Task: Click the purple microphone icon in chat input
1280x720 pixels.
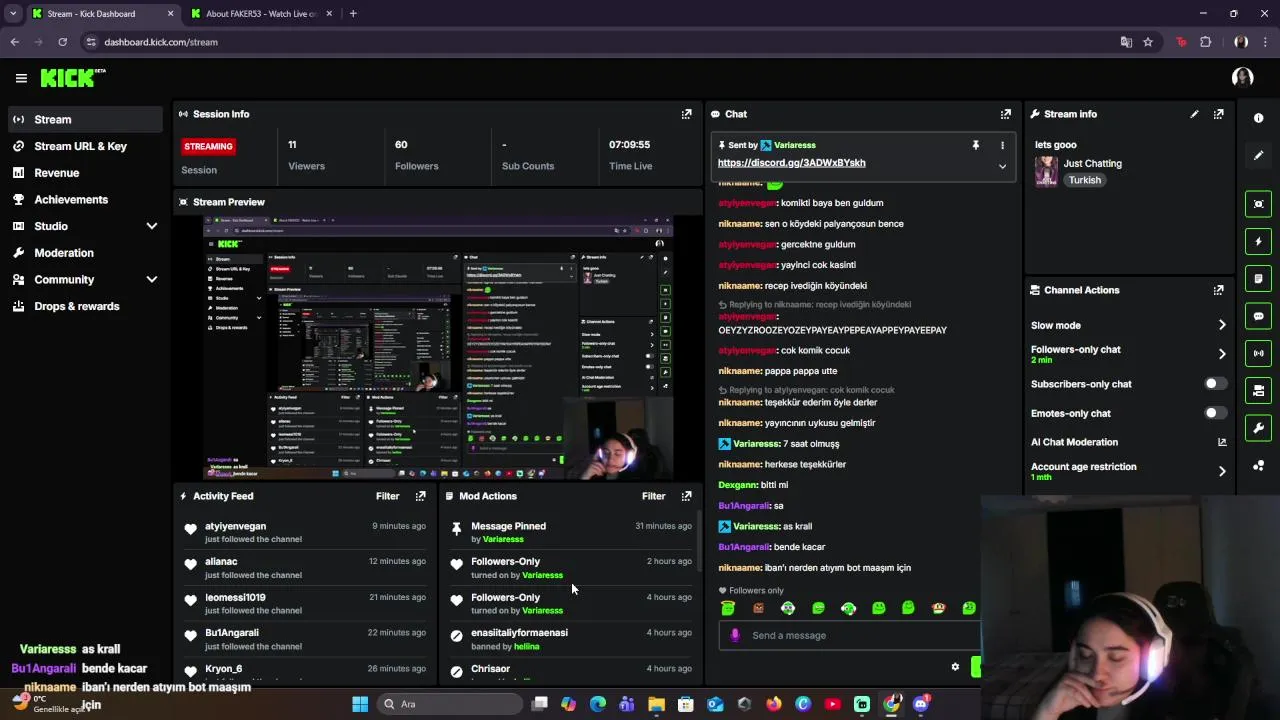Action: (735, 635)
